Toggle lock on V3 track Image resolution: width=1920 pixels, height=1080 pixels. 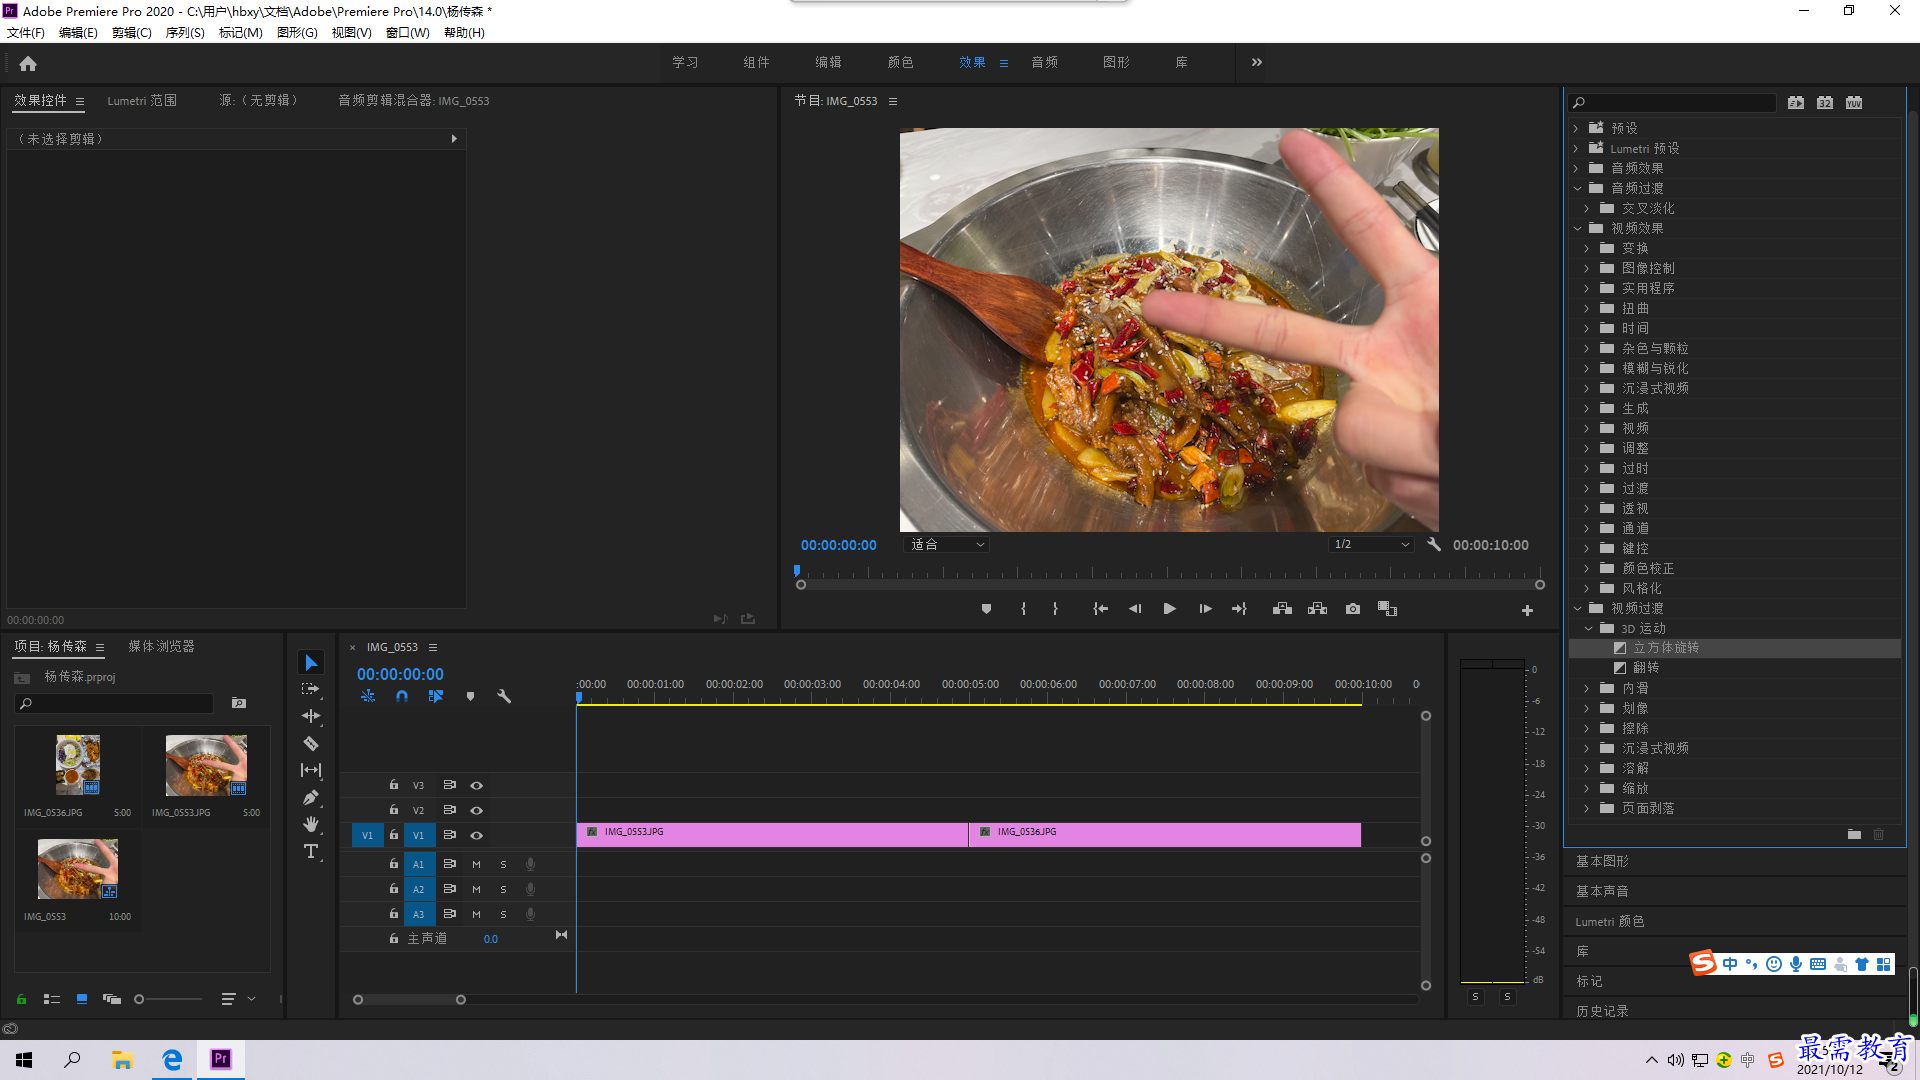[394, 785]
